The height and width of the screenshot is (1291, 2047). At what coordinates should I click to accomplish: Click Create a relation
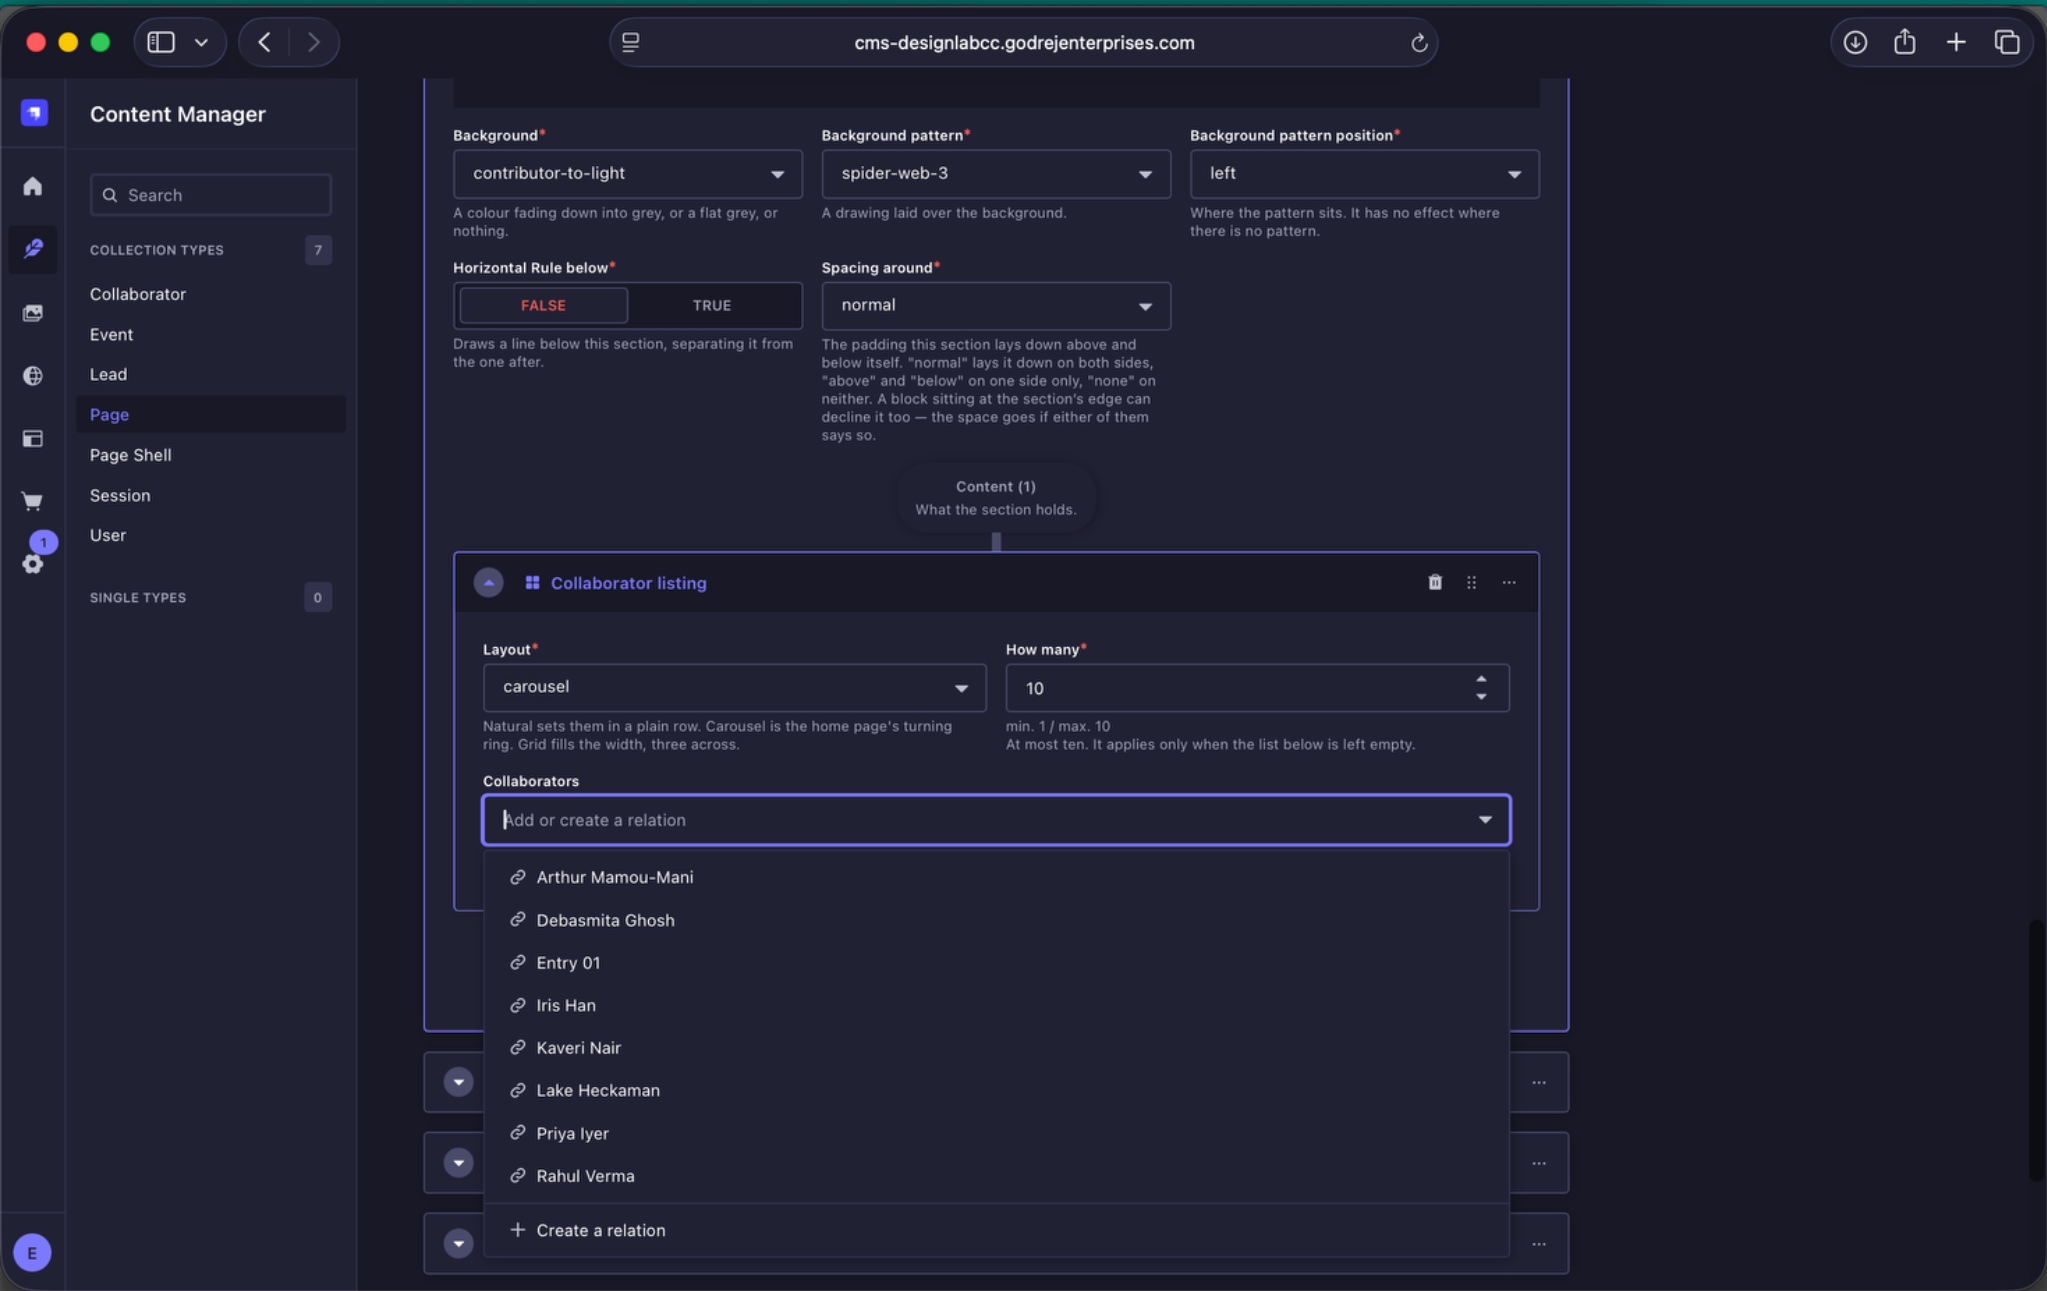coord(996,1230)
